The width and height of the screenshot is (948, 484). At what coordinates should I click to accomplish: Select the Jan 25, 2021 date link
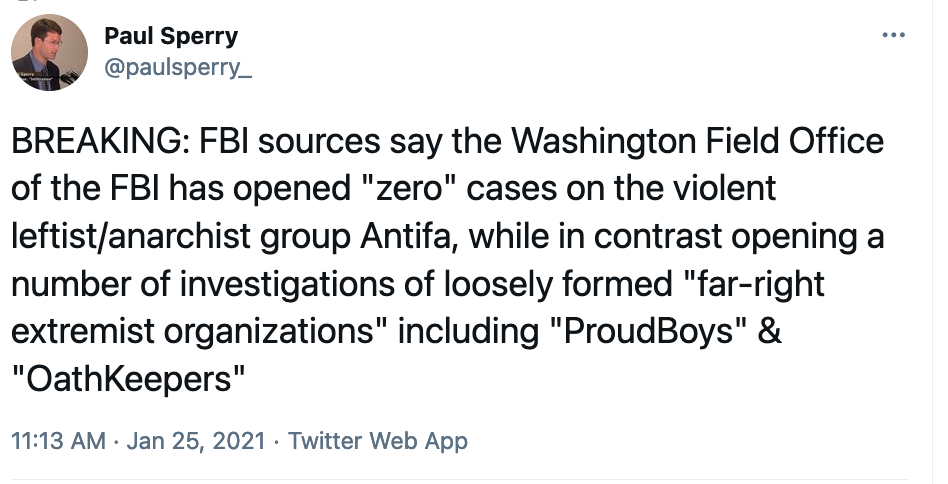pyautogui.click(x=196, y=440)
